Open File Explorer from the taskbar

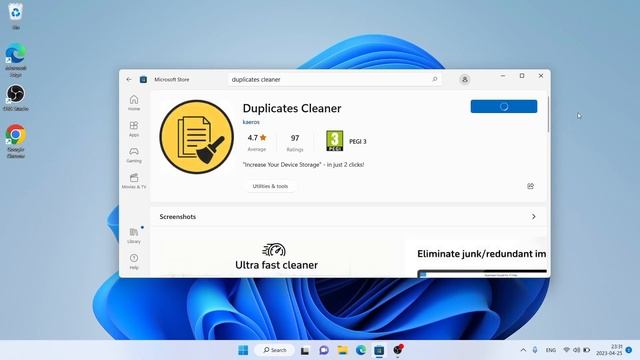tap(342, 350)
